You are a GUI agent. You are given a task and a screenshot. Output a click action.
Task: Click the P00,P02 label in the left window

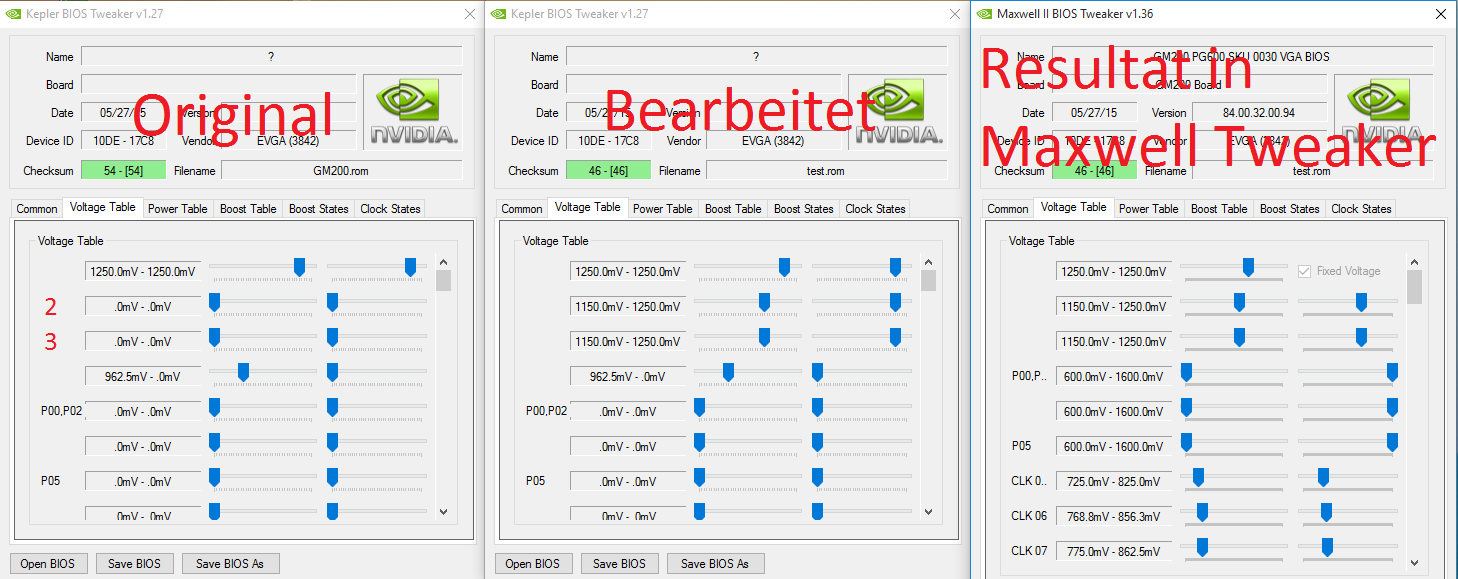point(59,411)
